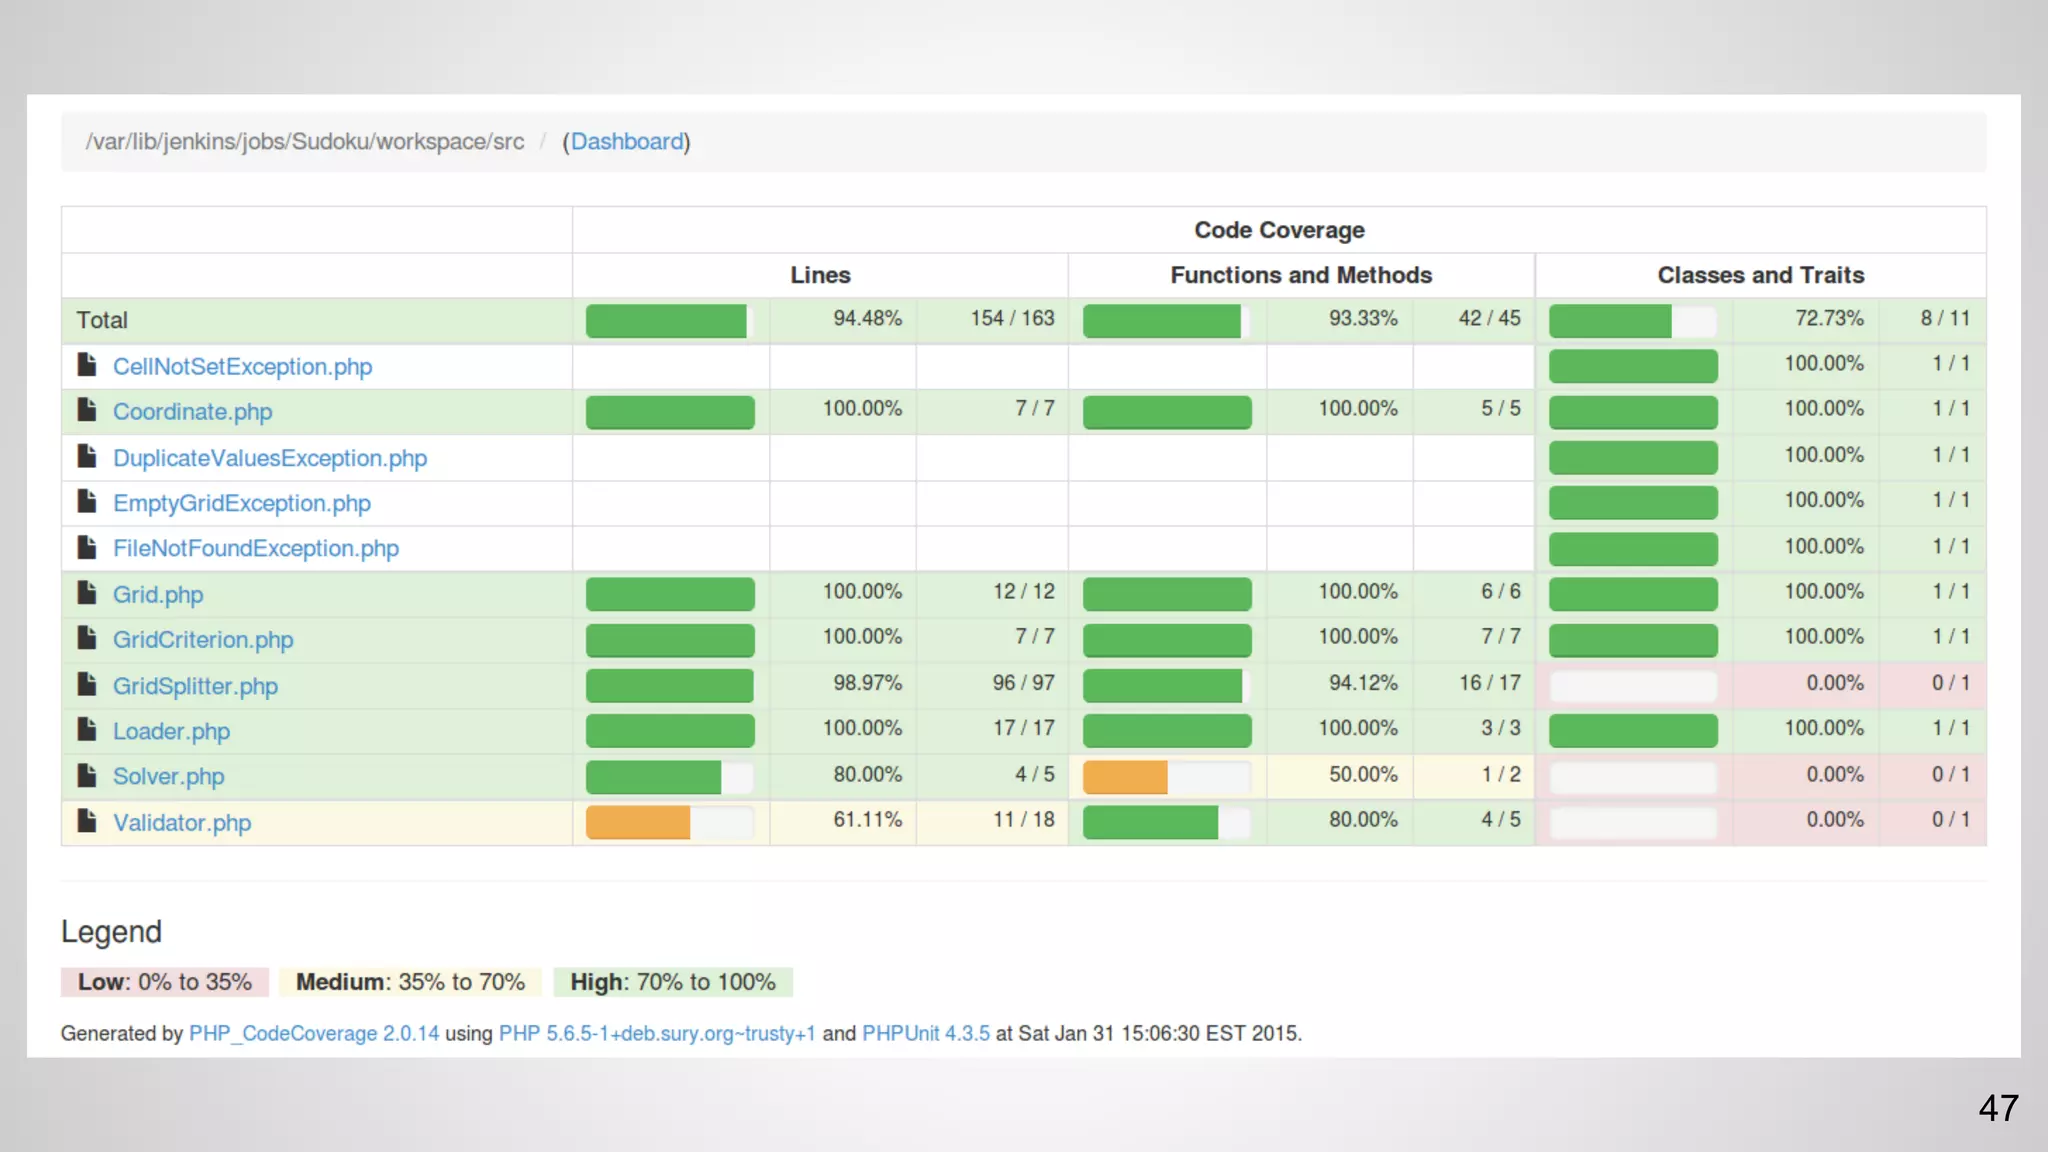Image resolution: width=2048 pixels, height=1152 pixels.
Task: Open the Dashboard link
Action: [x=626, y=142]
